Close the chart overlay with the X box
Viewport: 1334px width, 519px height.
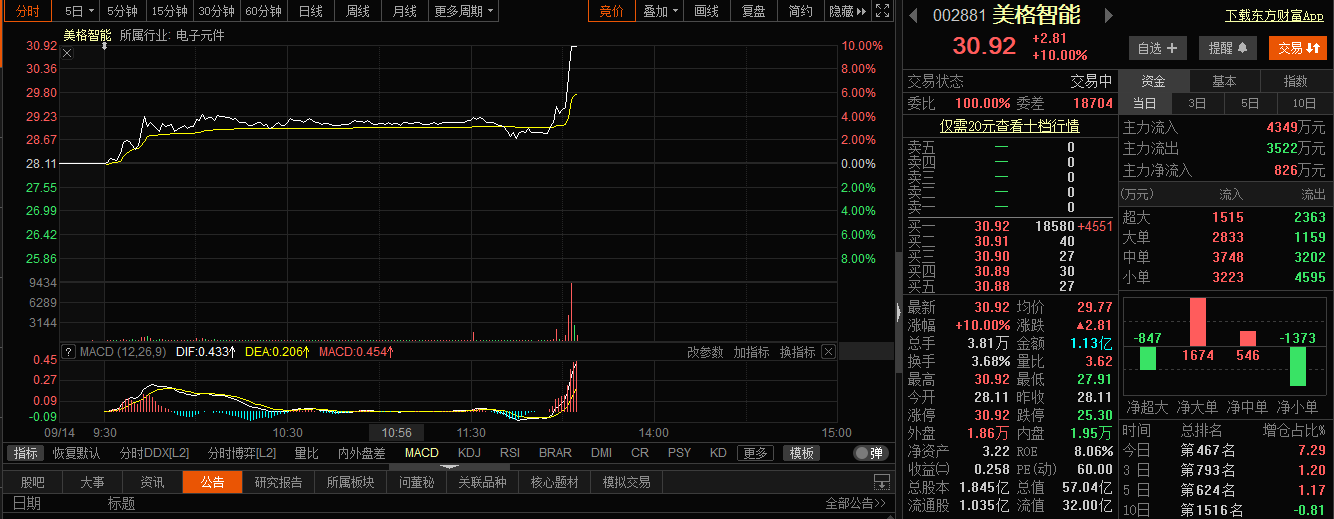click(67, 53)
